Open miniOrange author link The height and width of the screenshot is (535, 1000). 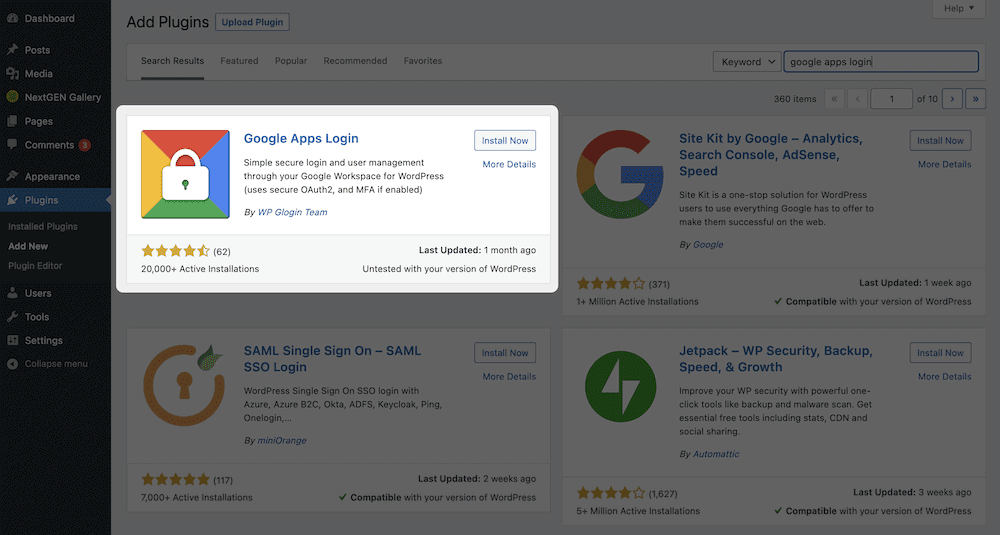tap(282, 441)
